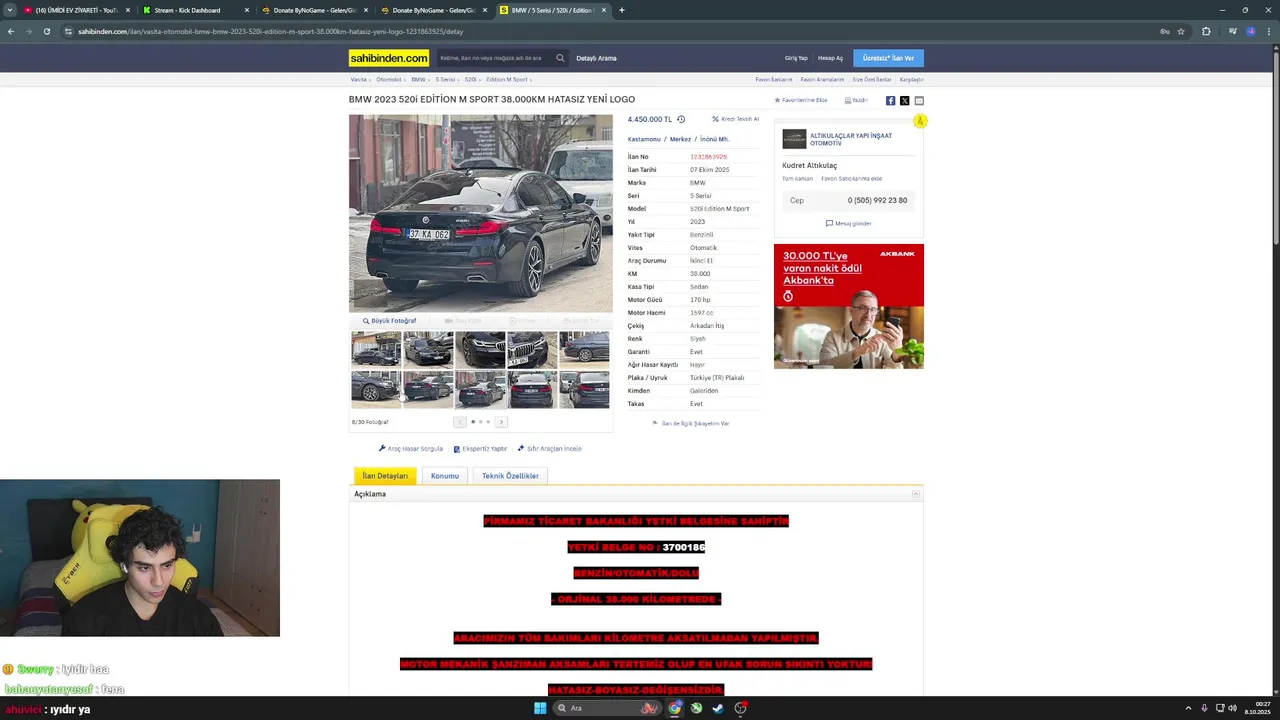The width and height of the screenshot is (1280, 720).
Task: Click Kredi Teklifi Al link
Action: tap(735, 119)
